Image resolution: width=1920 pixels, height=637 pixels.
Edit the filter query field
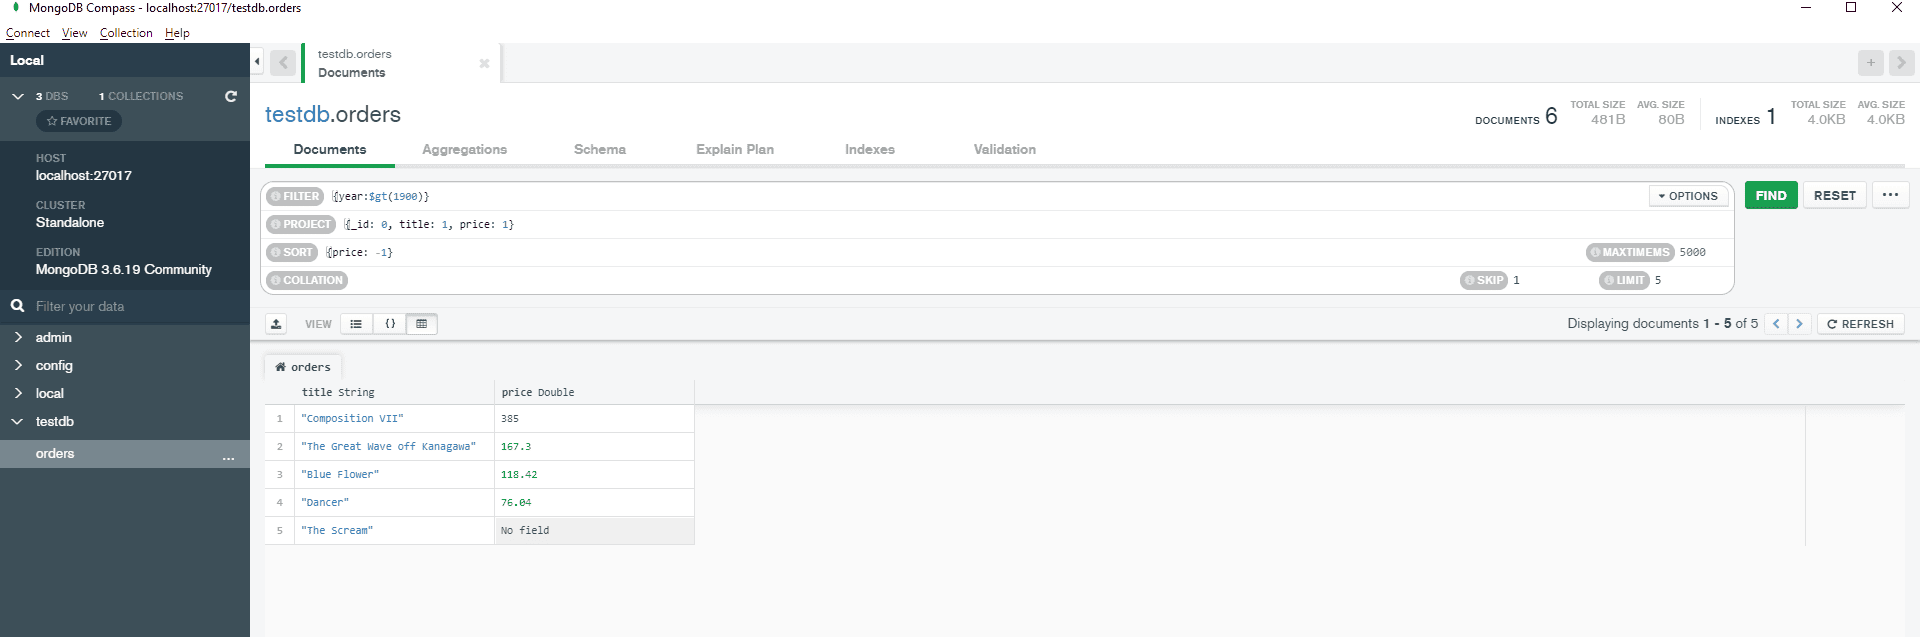986,196
